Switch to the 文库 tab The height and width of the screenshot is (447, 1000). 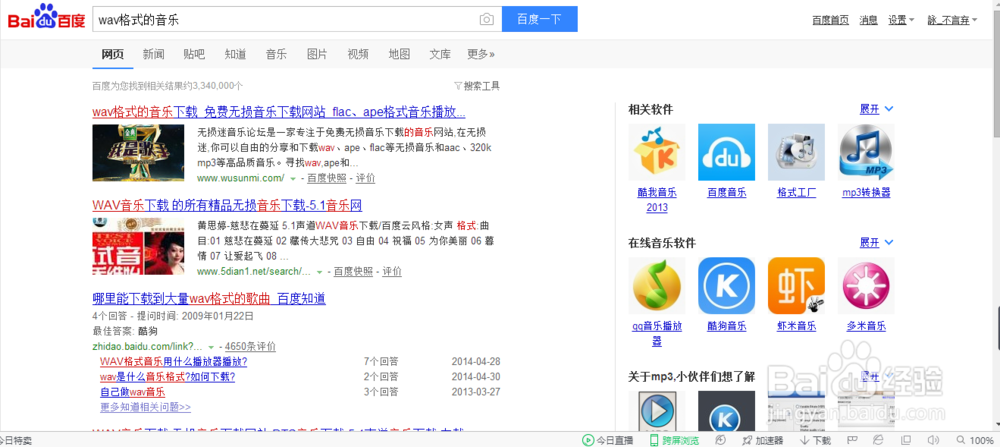(440, 54)
